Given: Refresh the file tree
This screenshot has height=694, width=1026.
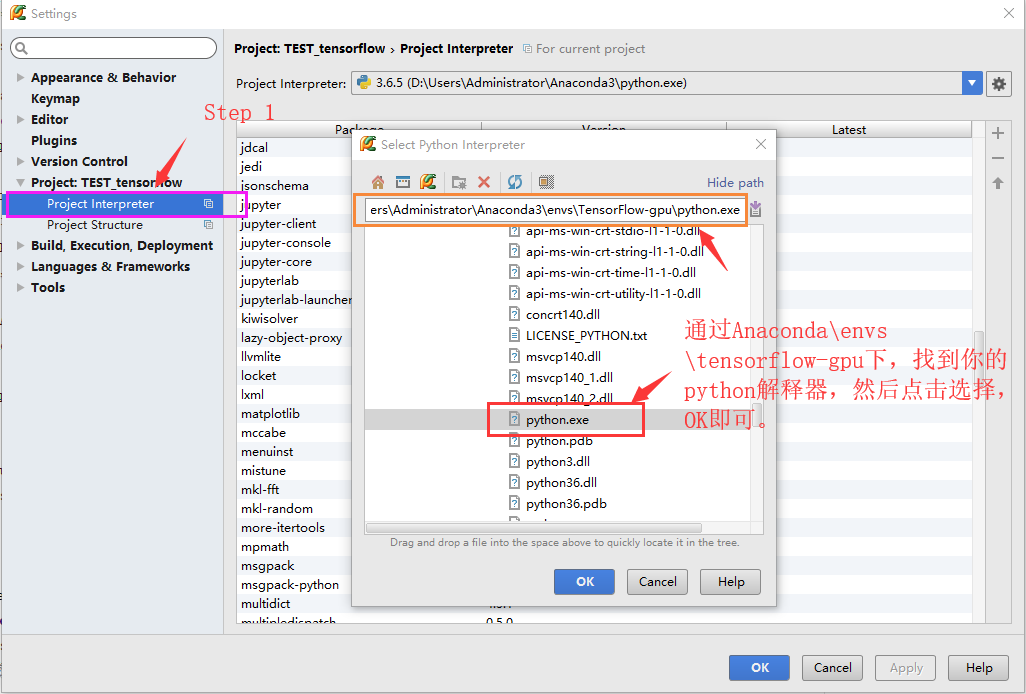Looking at the screenshot, I should [x=515, y=182].
